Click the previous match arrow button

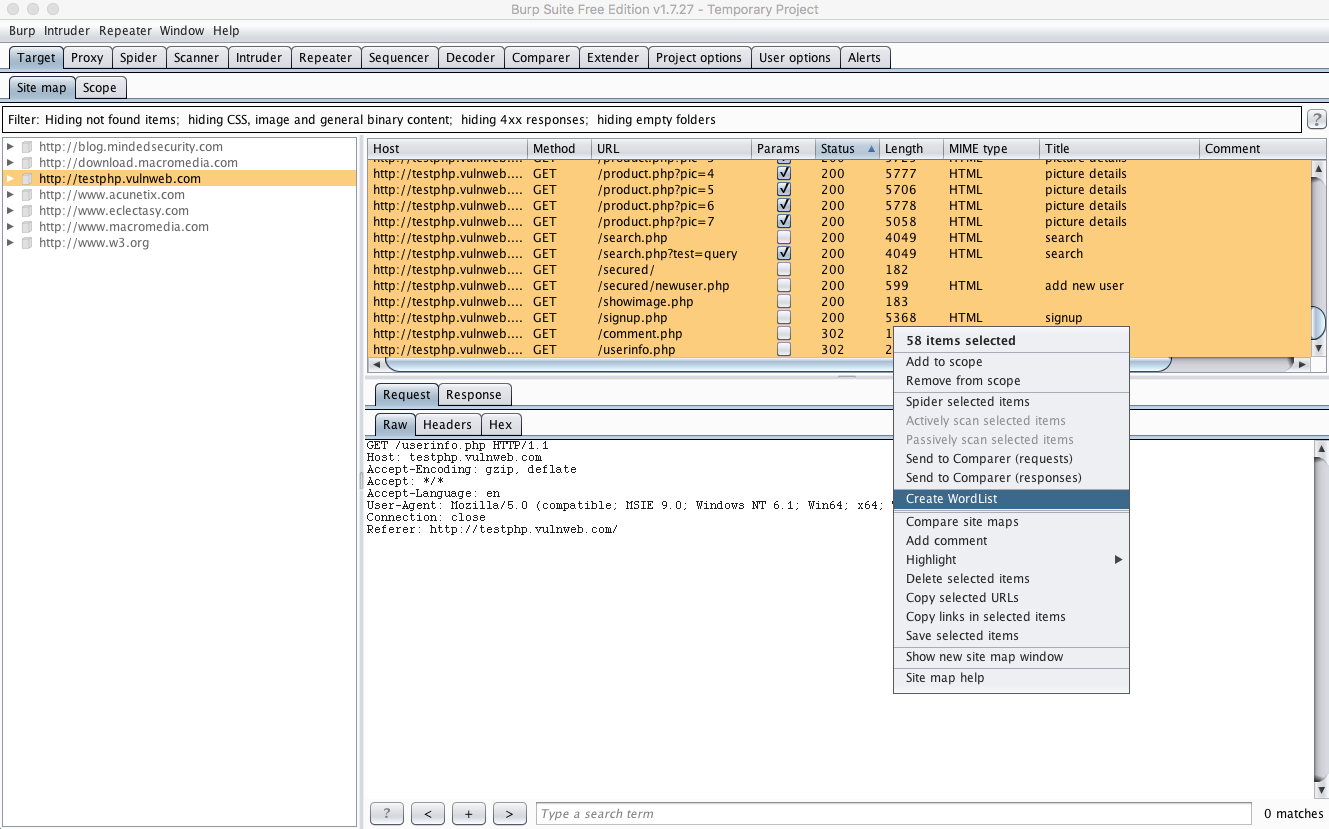point(428,814)
